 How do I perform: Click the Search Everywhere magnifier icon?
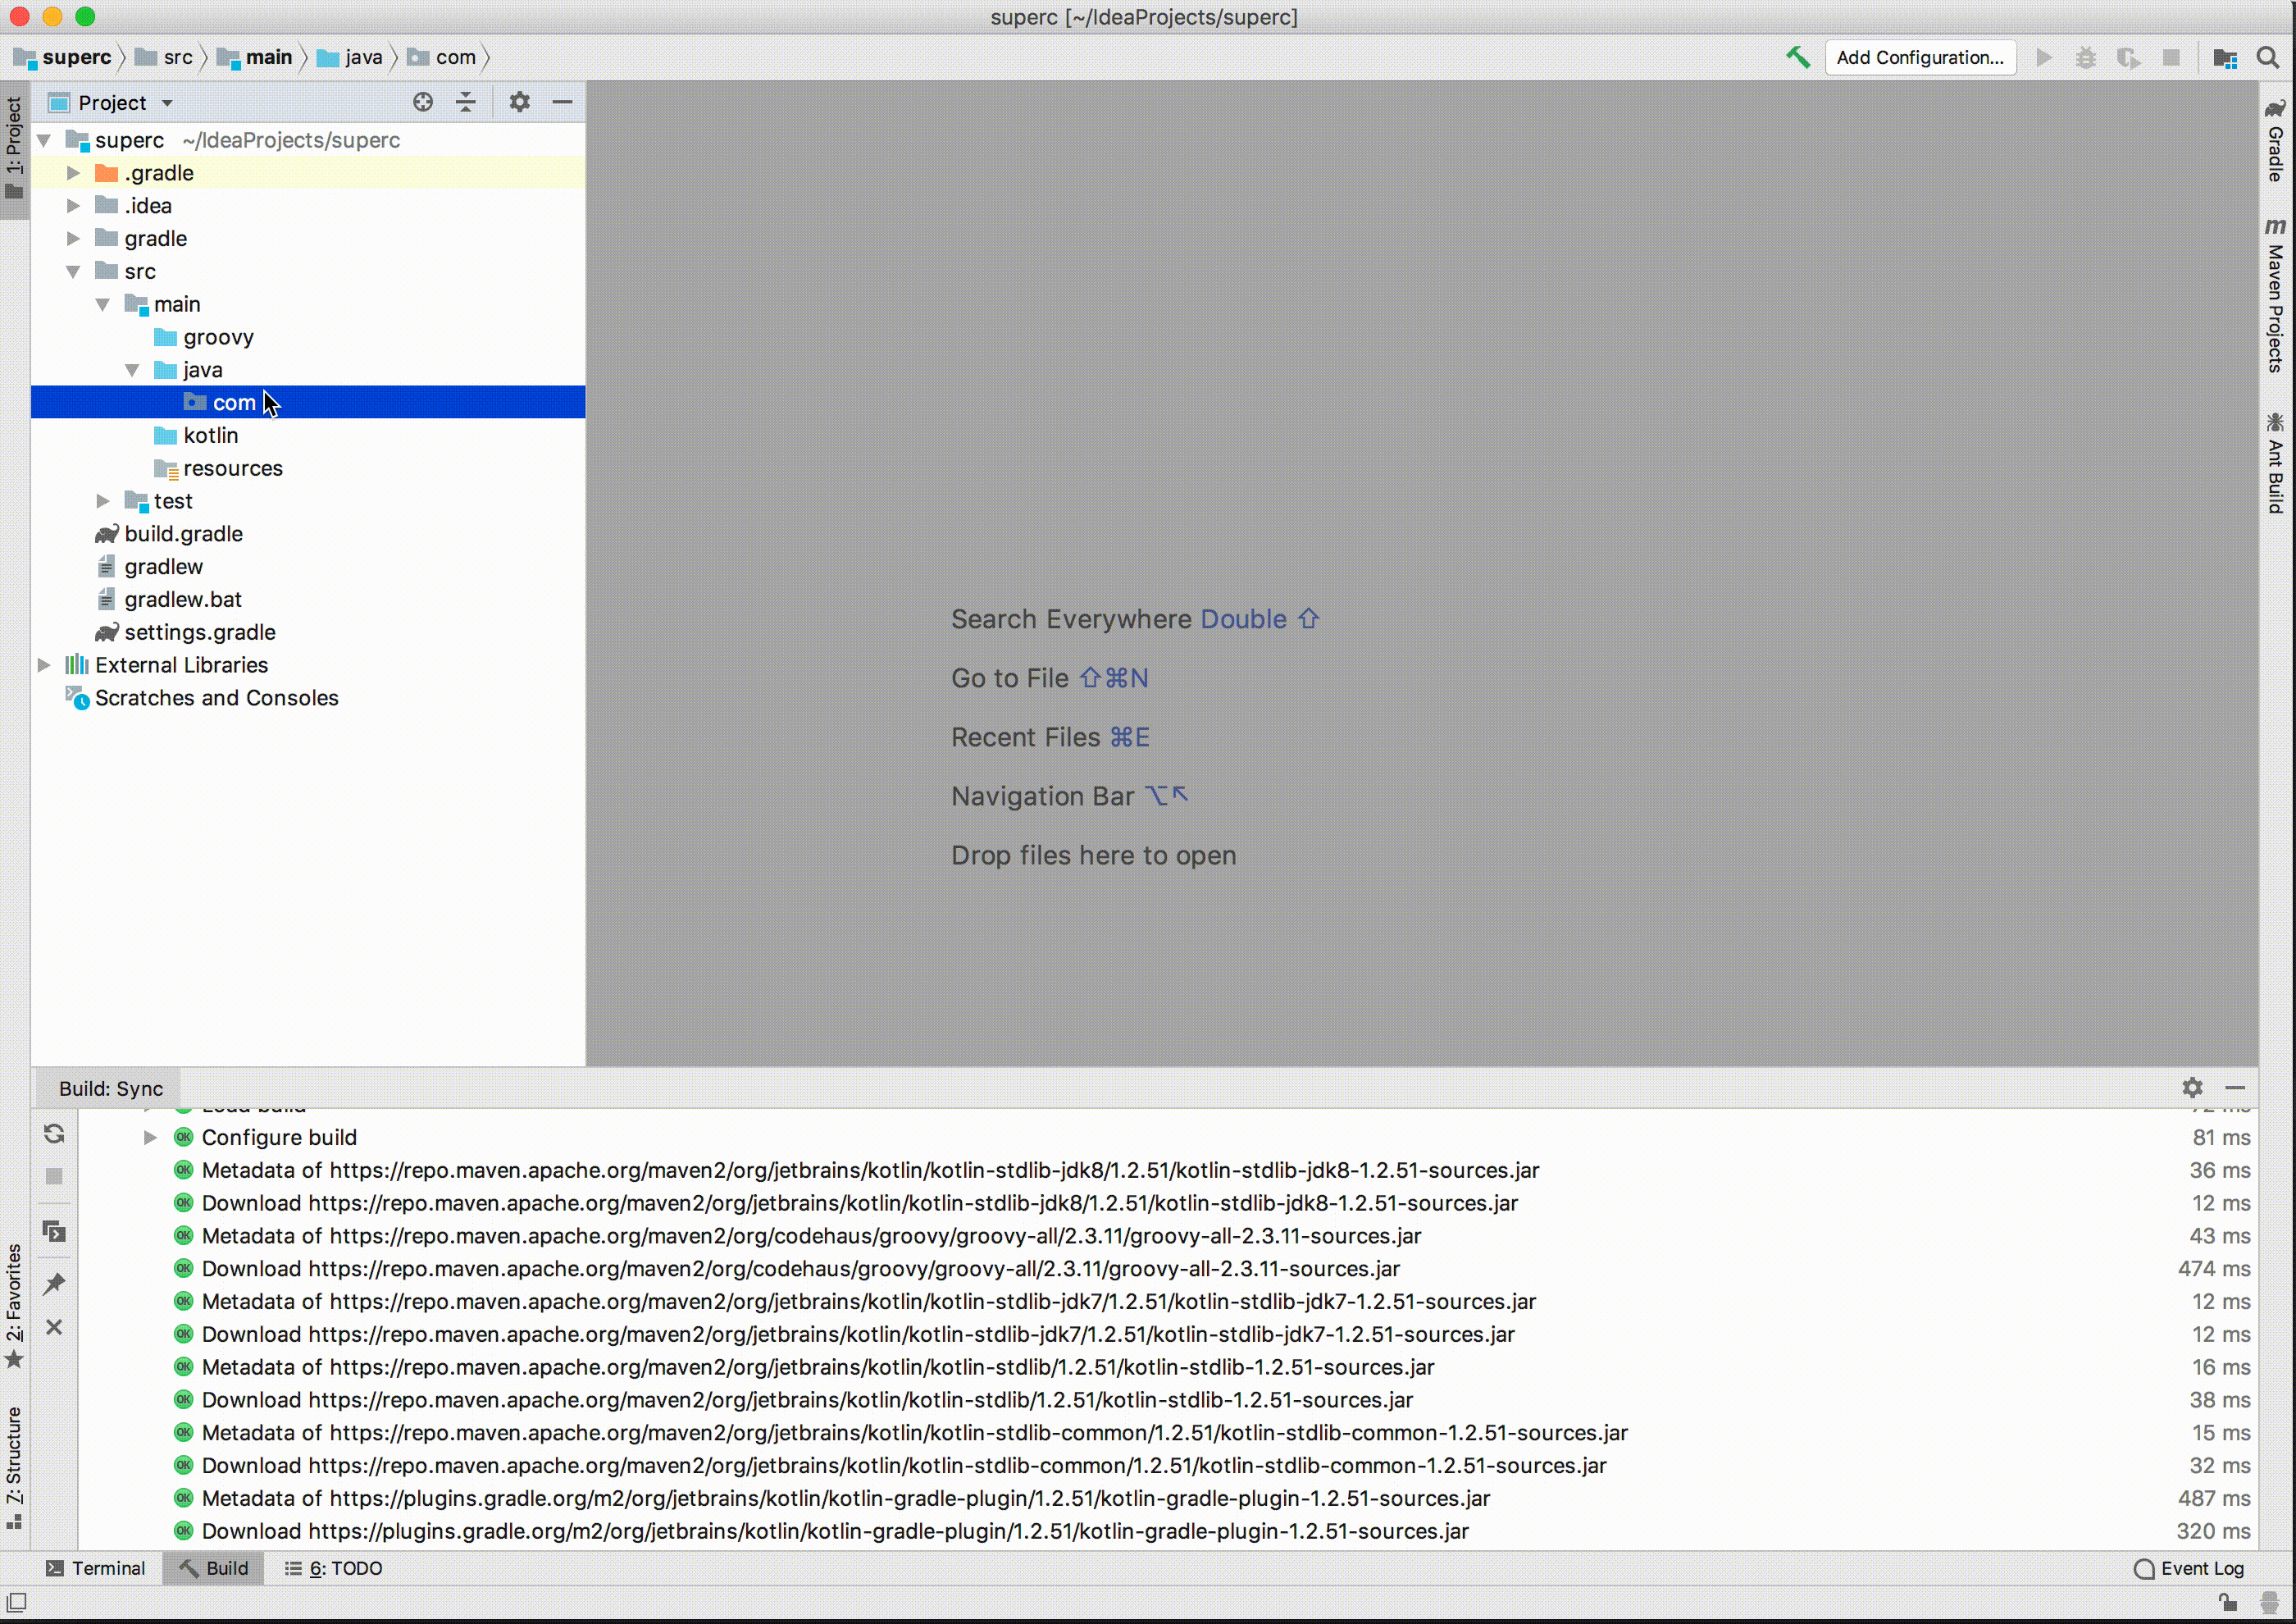[x=2268, y=58]
